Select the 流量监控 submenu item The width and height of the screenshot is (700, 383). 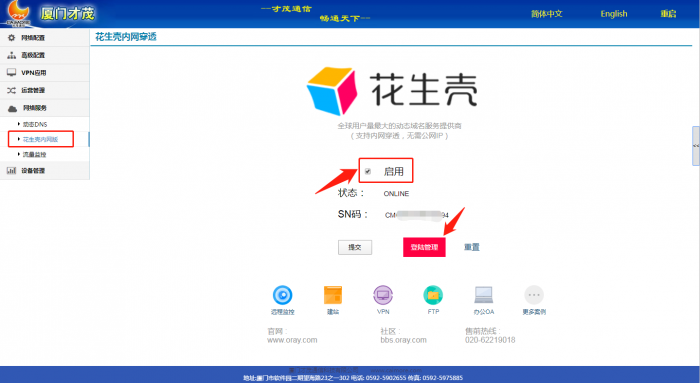tap(34, 154)
